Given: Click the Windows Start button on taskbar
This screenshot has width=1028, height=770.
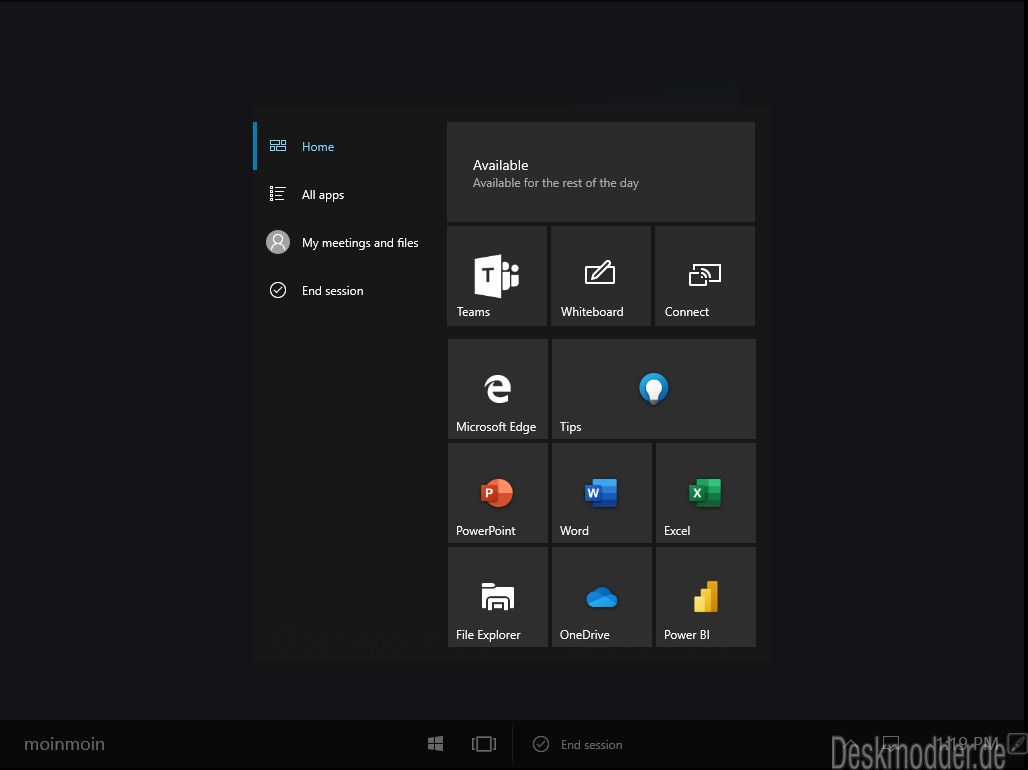Looking at the screenshot, I should pos(435,744).
